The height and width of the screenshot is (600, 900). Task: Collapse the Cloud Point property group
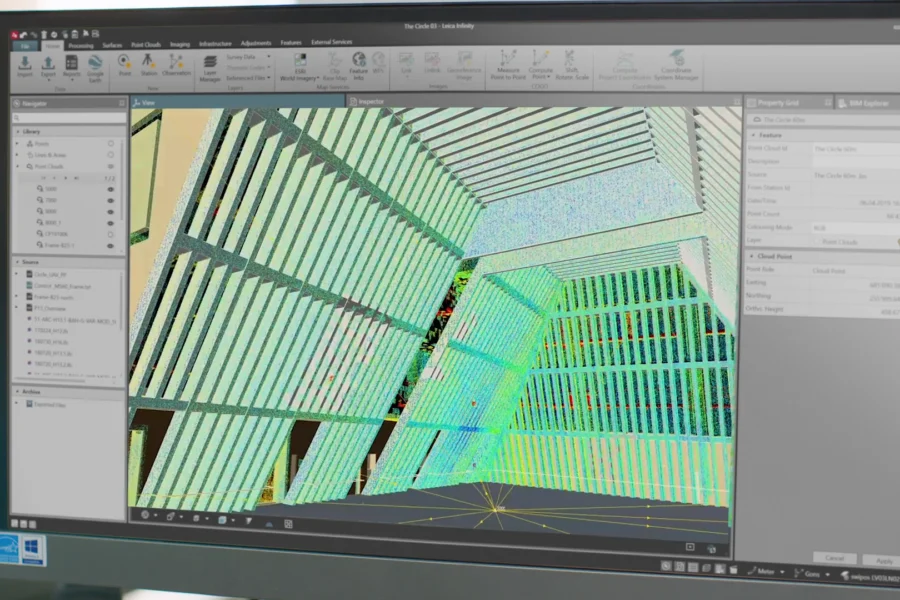click(752, 256)
